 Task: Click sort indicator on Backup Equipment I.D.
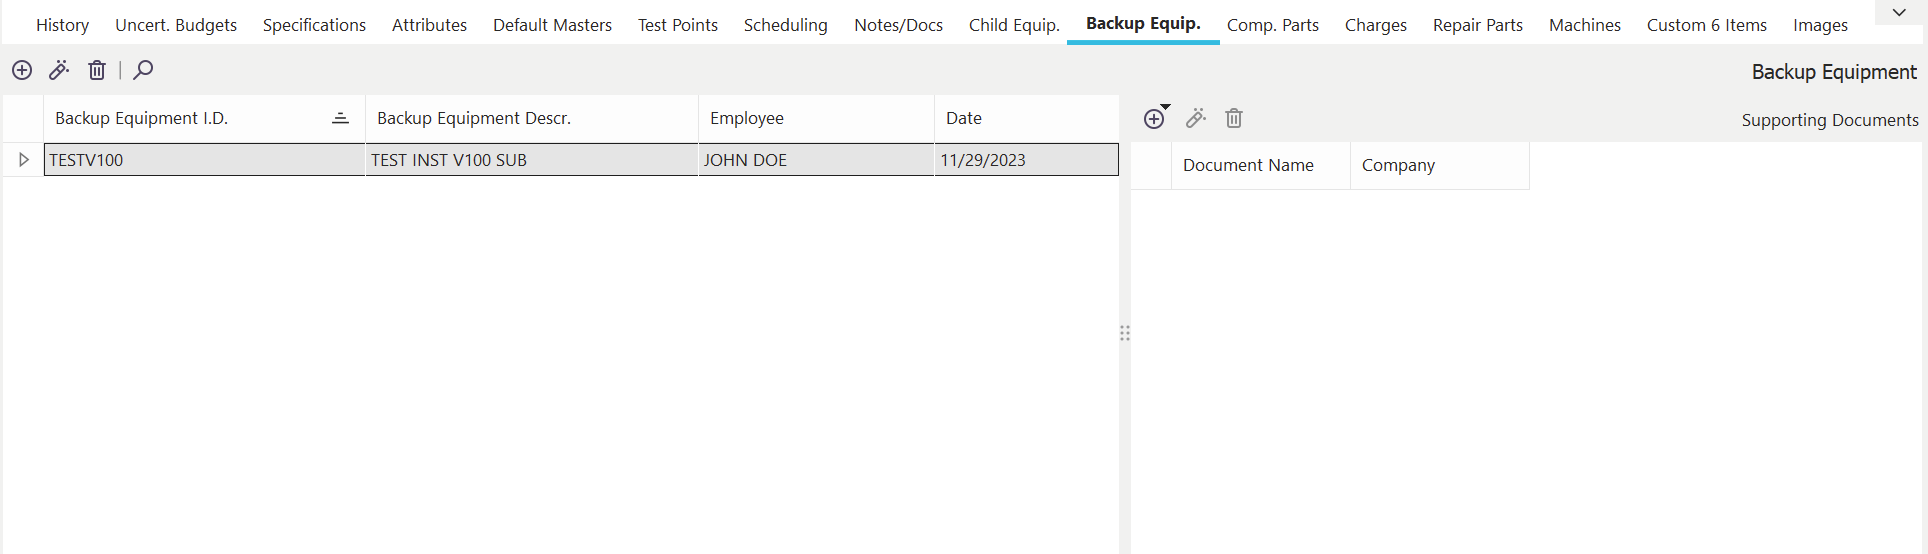(340, 118)
